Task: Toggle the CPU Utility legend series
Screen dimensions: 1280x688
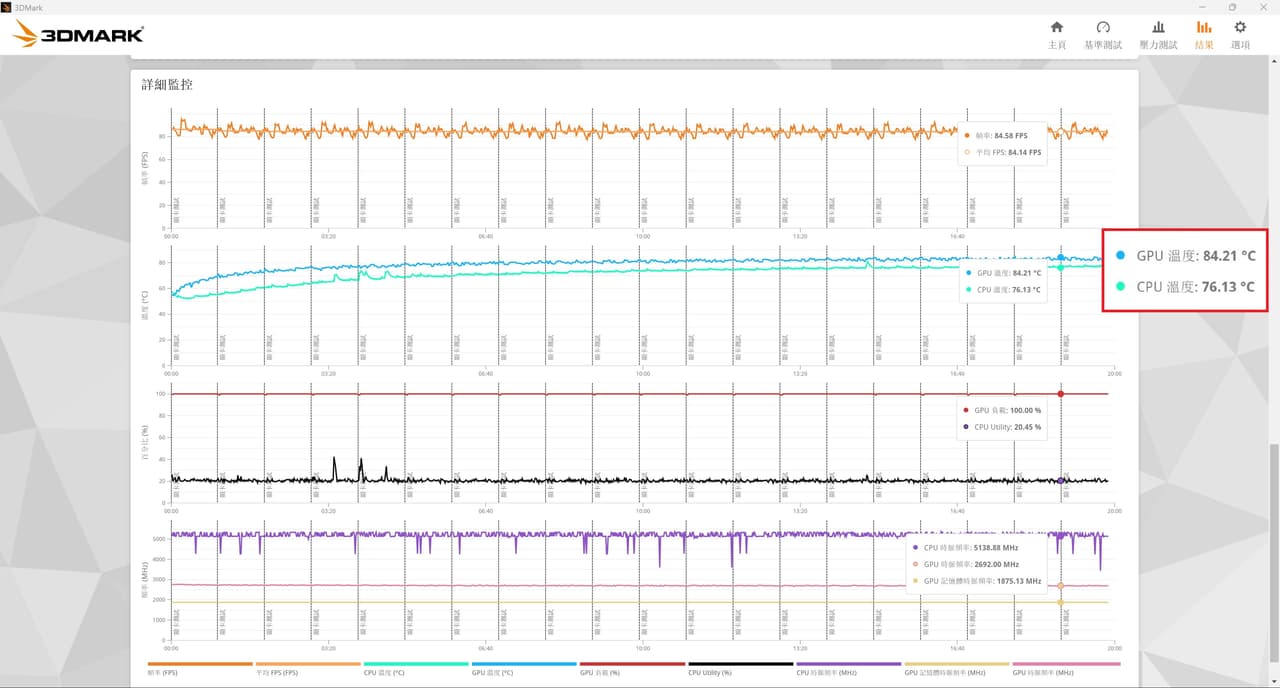Action: coord(740,668)
